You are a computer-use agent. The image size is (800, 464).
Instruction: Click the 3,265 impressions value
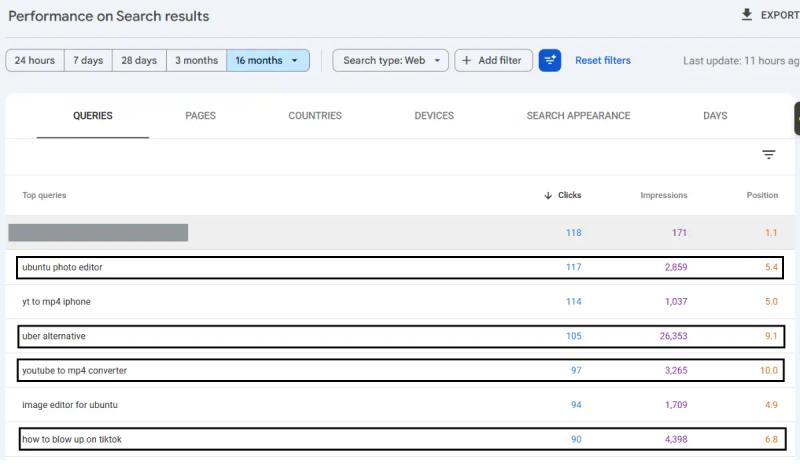click(x=676, y=371)
